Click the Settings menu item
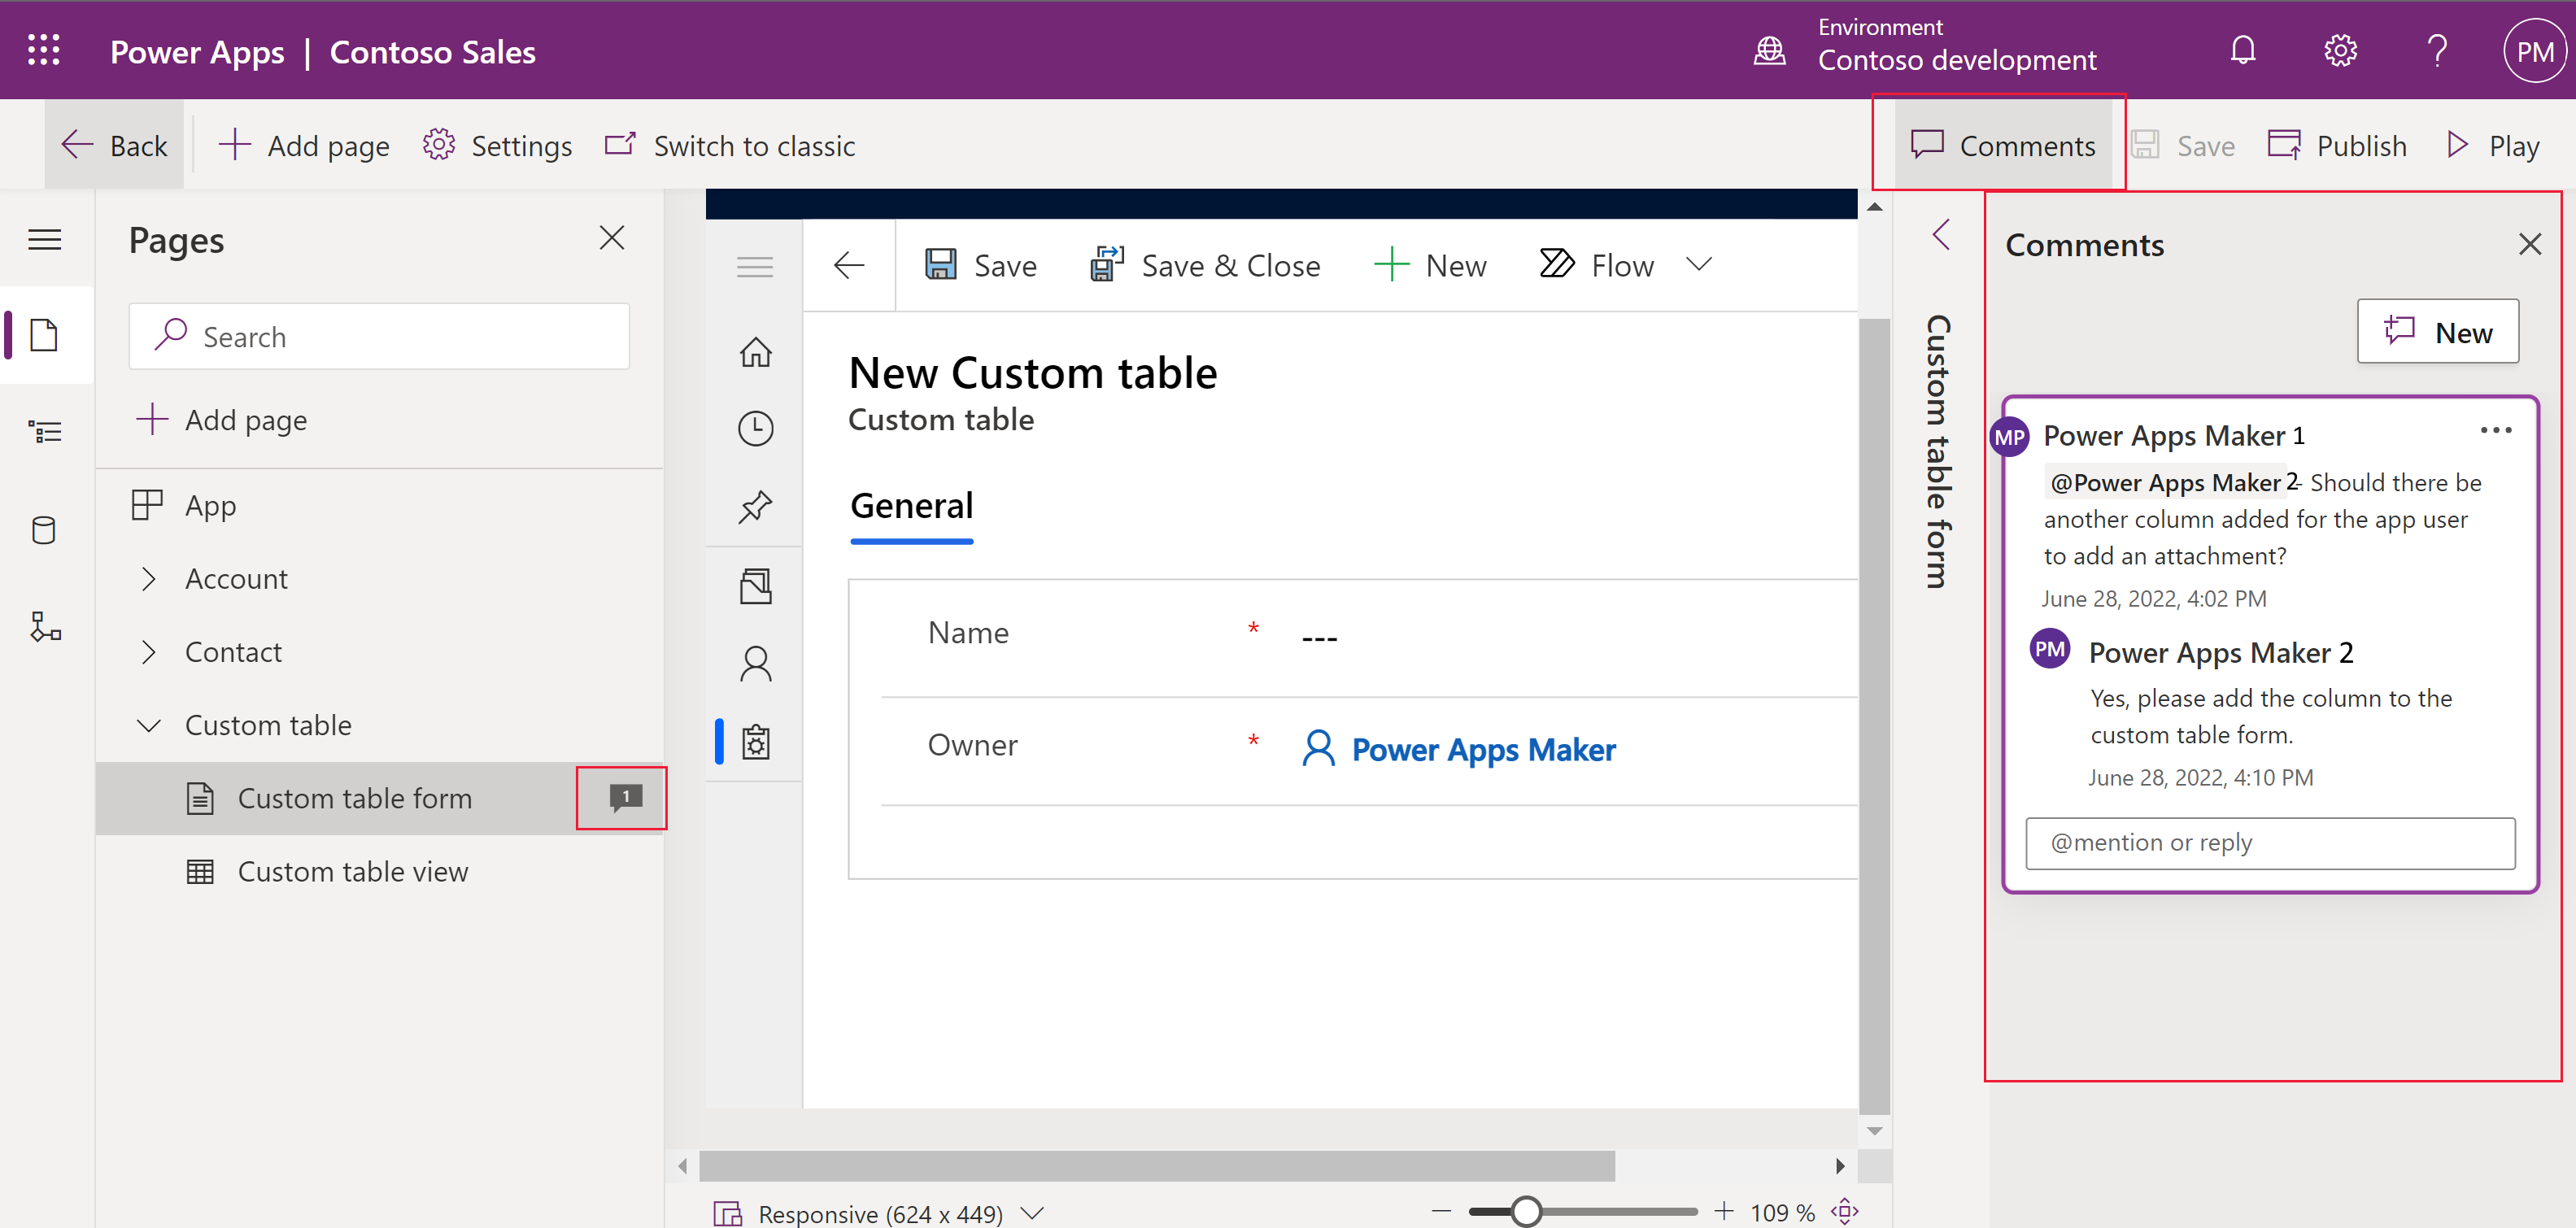2576x1228 pixels. pyautogui.click(x=499, y=146)
